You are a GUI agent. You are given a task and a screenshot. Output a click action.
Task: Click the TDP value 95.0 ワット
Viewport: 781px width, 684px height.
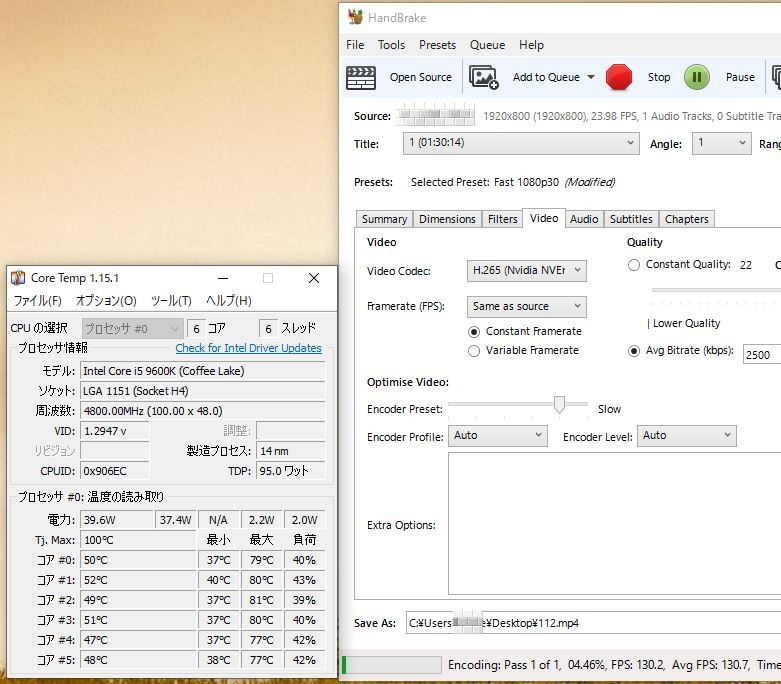[x=291, y=471]
